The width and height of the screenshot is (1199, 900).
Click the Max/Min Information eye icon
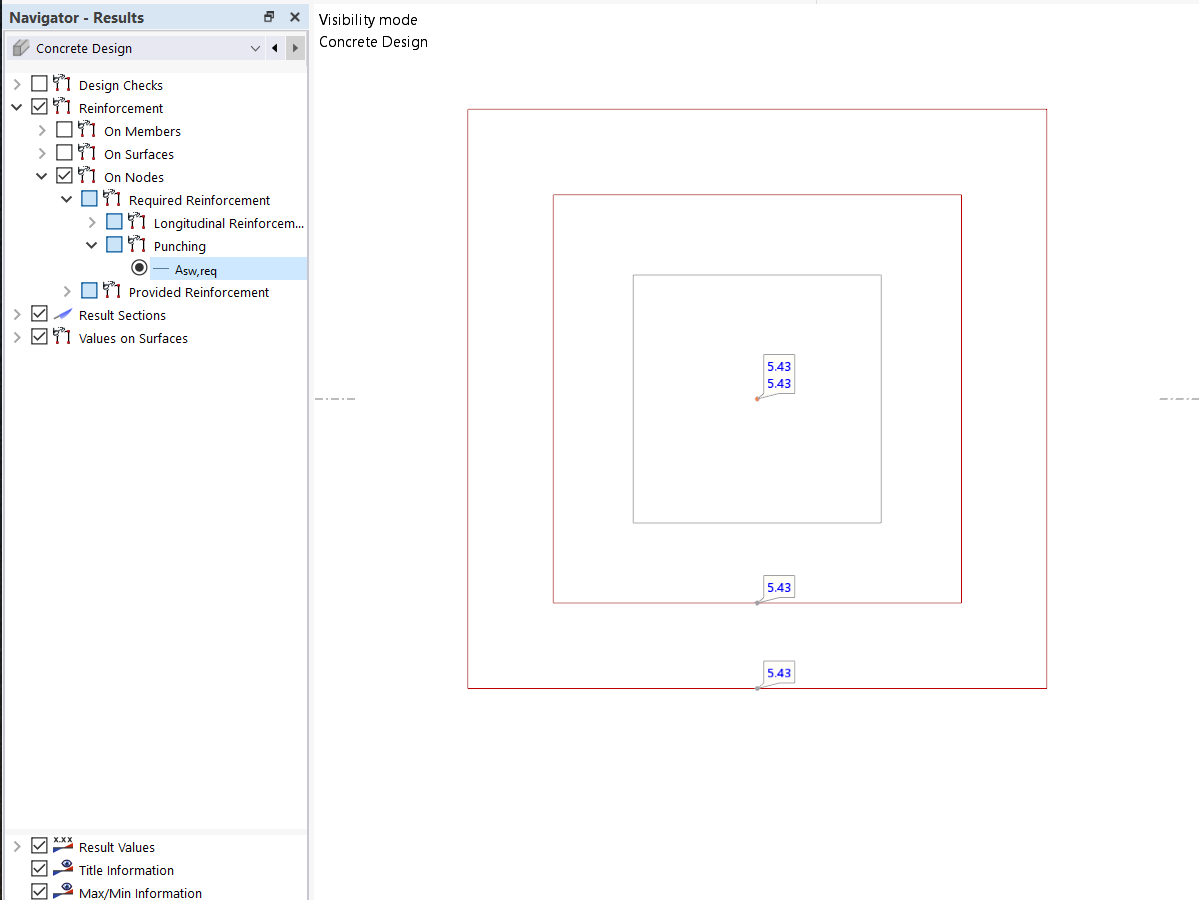point(62,892)
